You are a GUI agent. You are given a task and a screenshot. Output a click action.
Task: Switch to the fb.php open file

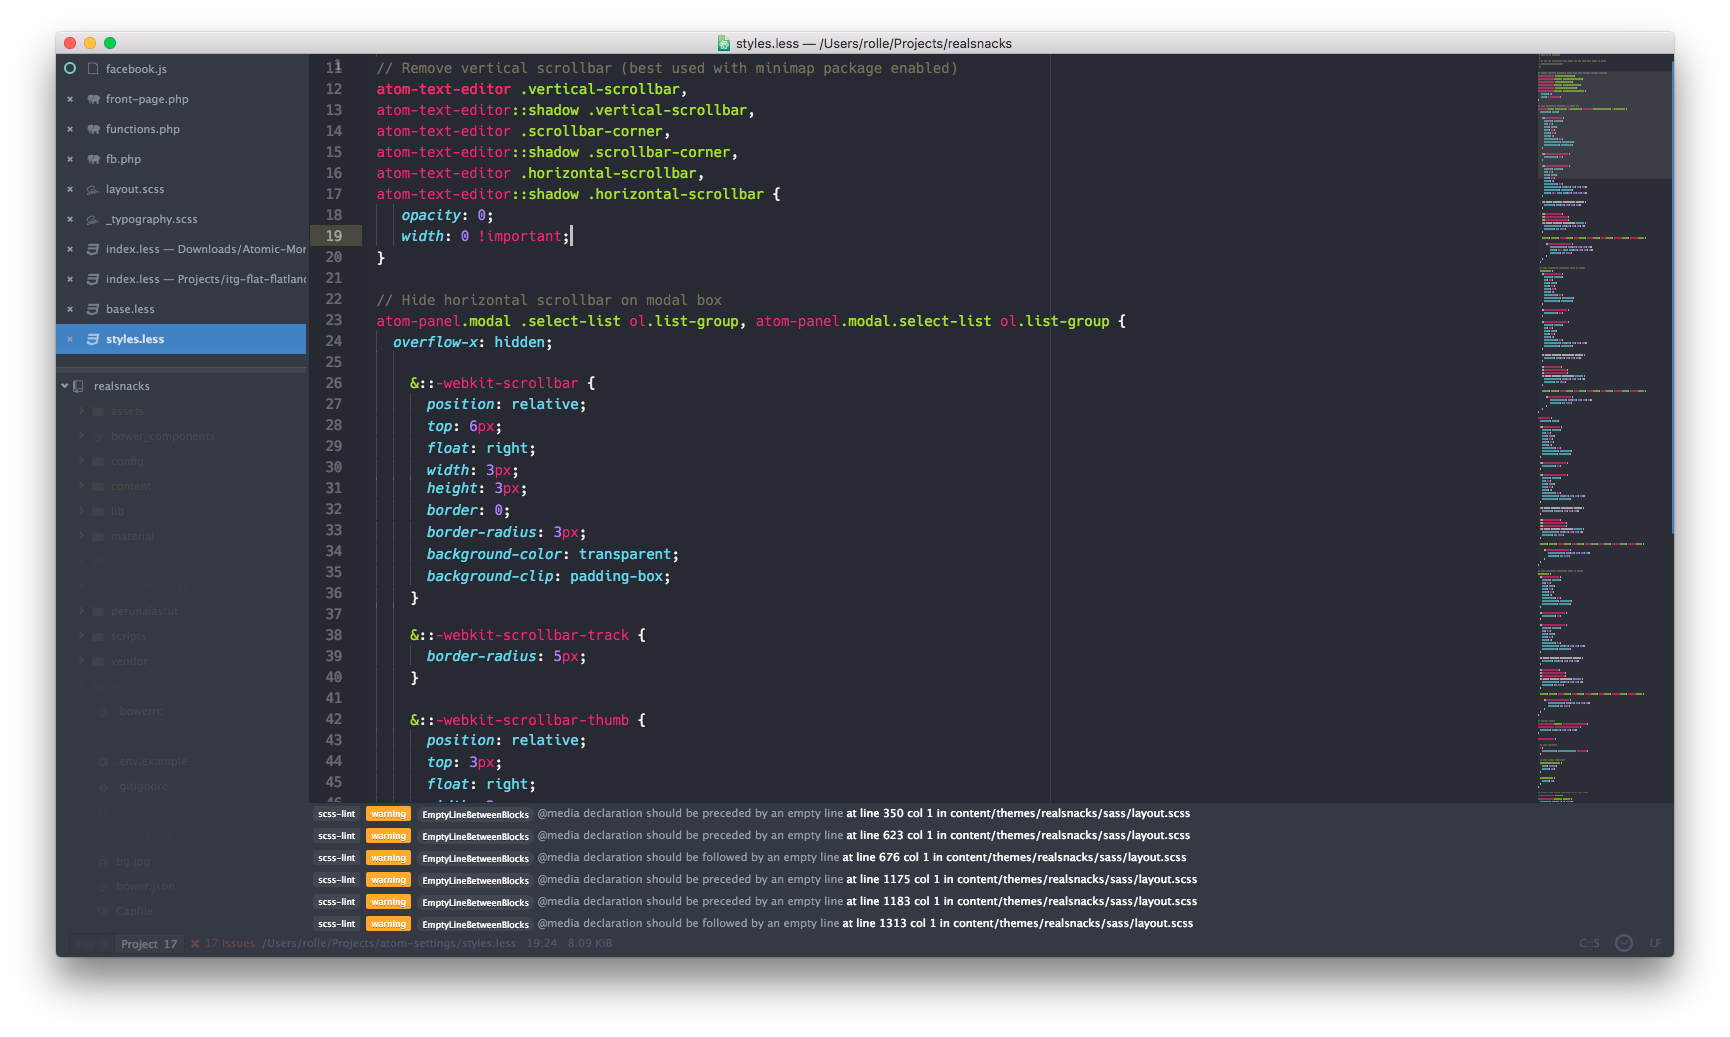coord(125,159)
